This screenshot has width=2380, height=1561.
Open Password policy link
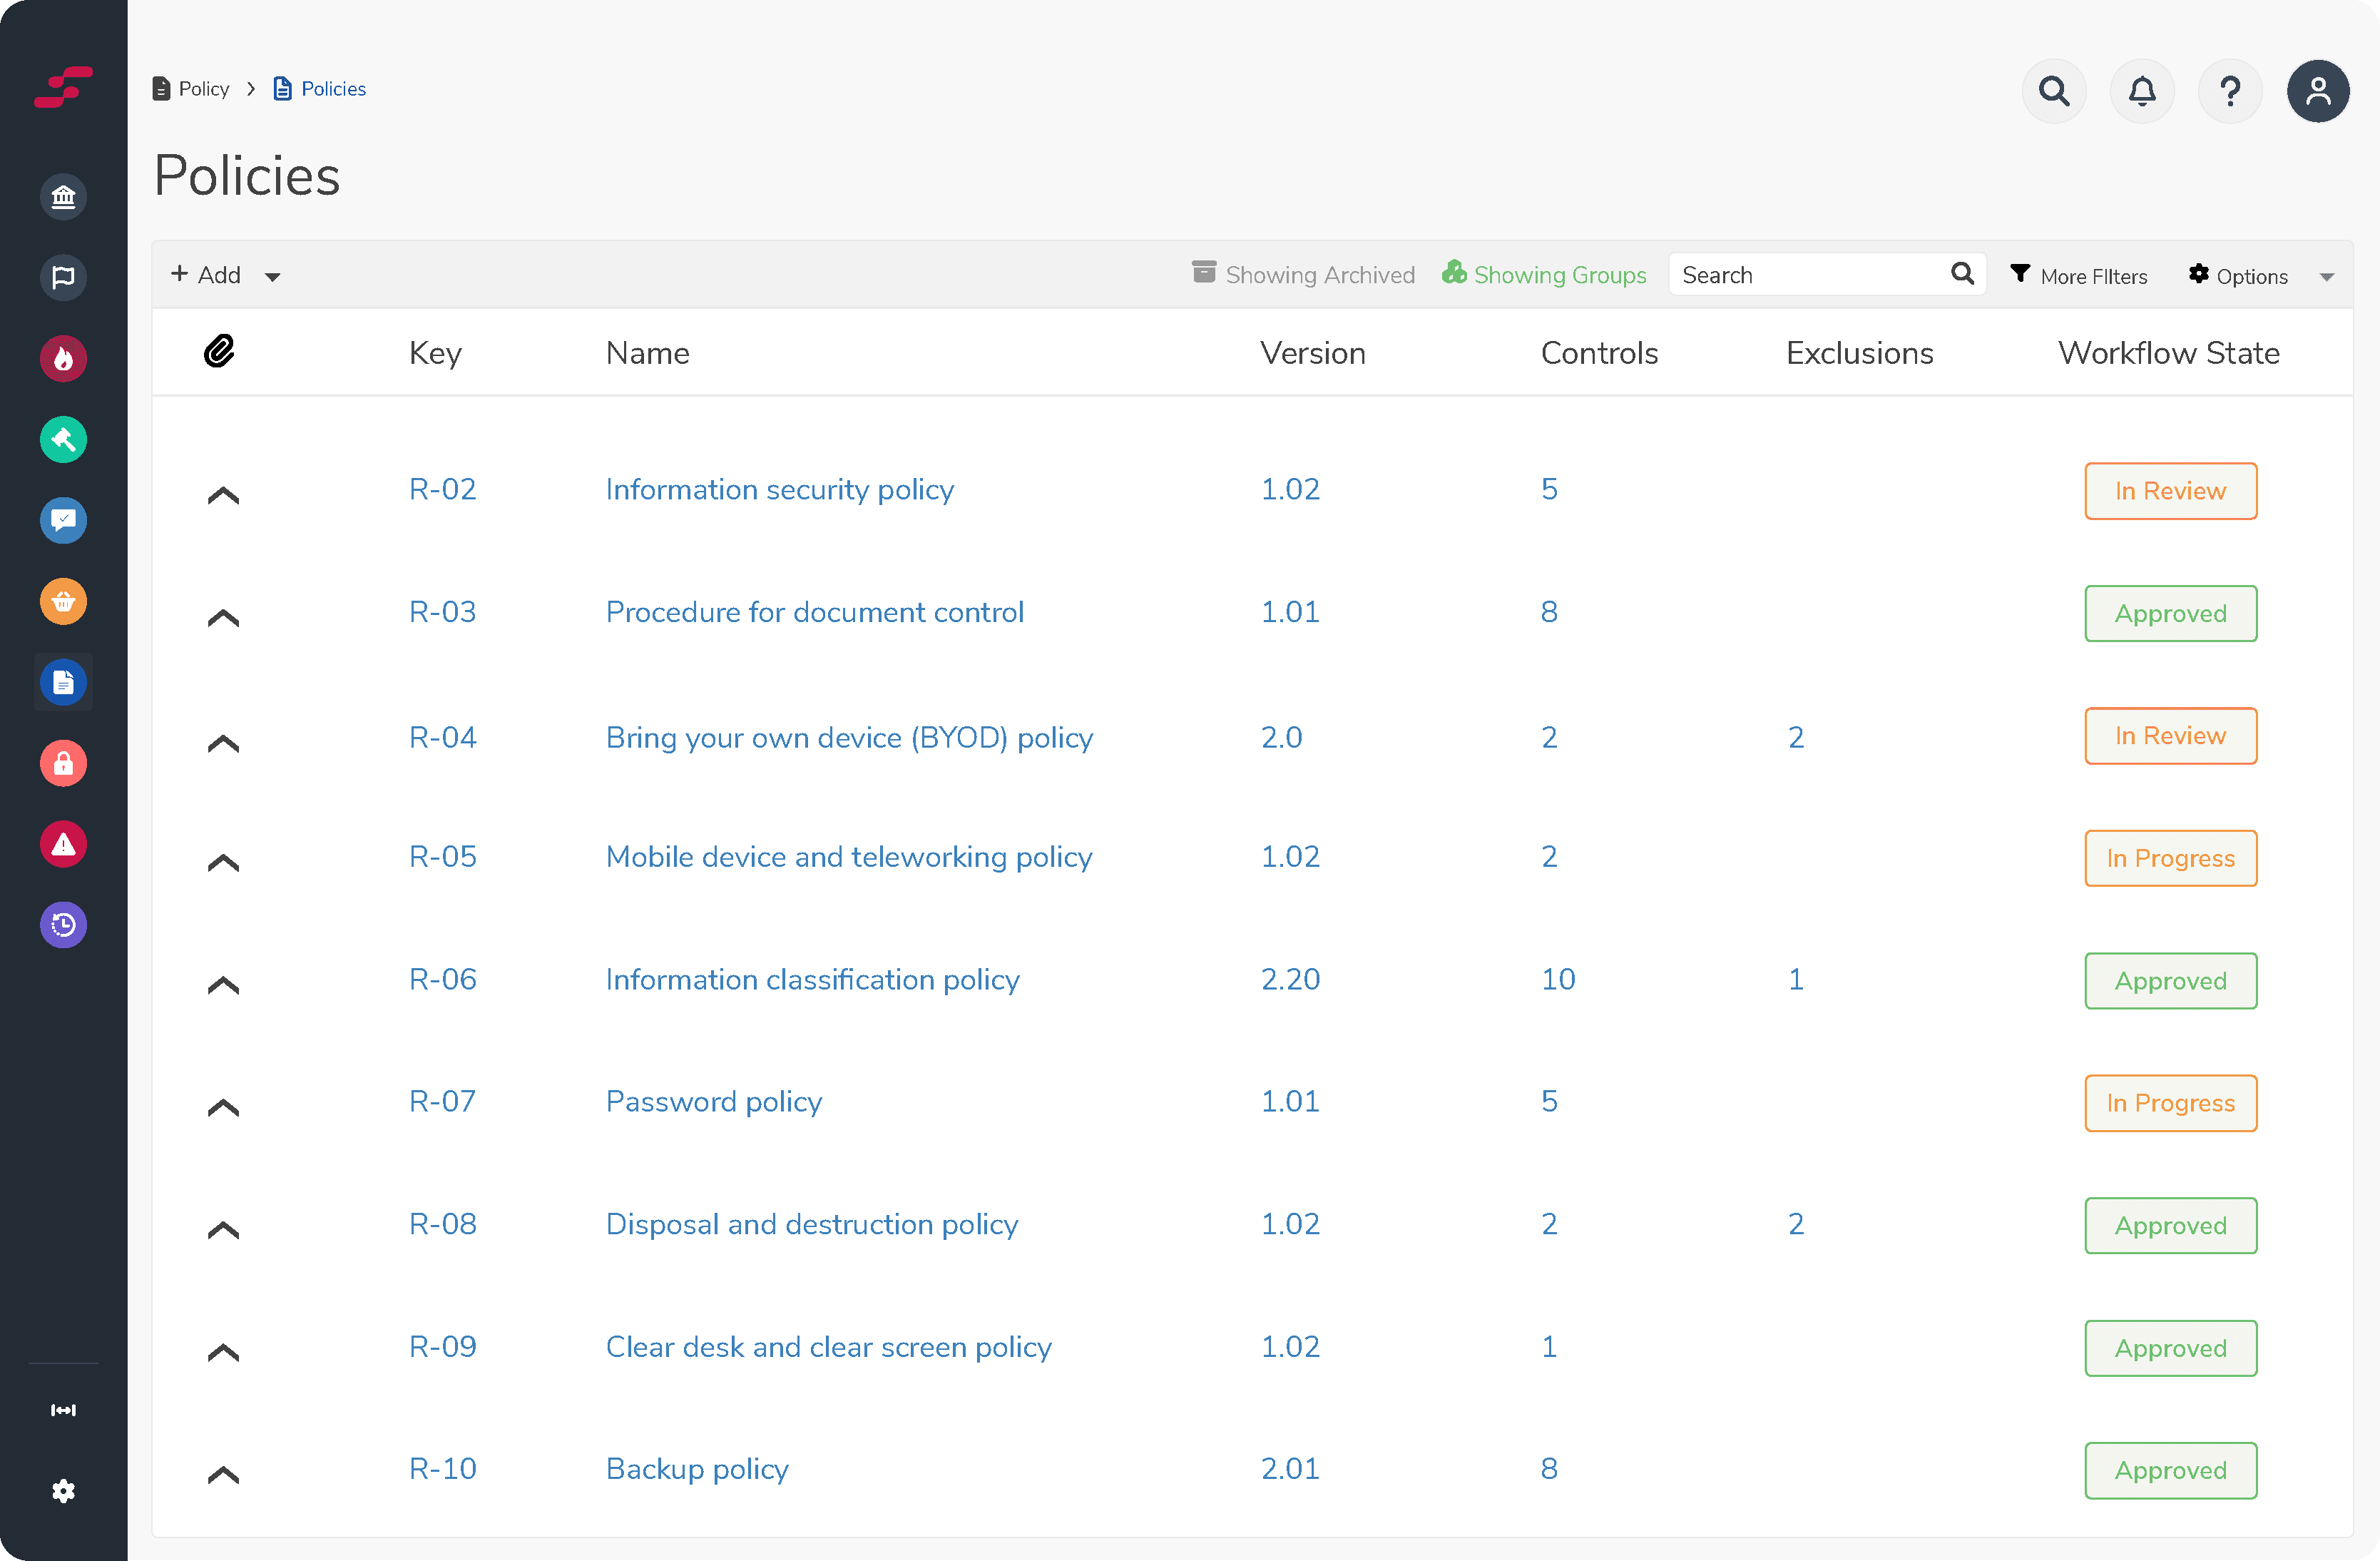click(713, 1101)
